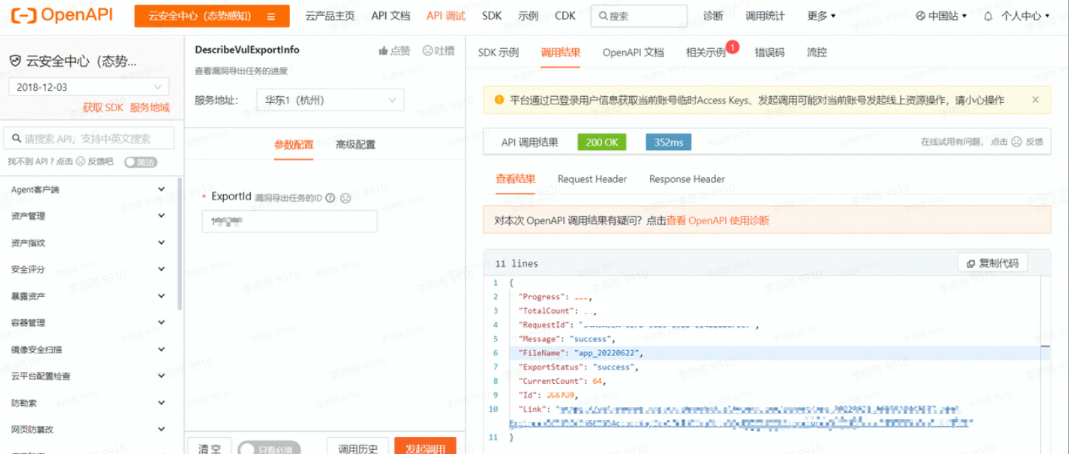The width and height of the screenshot is (1069, 454).
Task: Switch to the Request Header tab
Action: click(592, 179)
